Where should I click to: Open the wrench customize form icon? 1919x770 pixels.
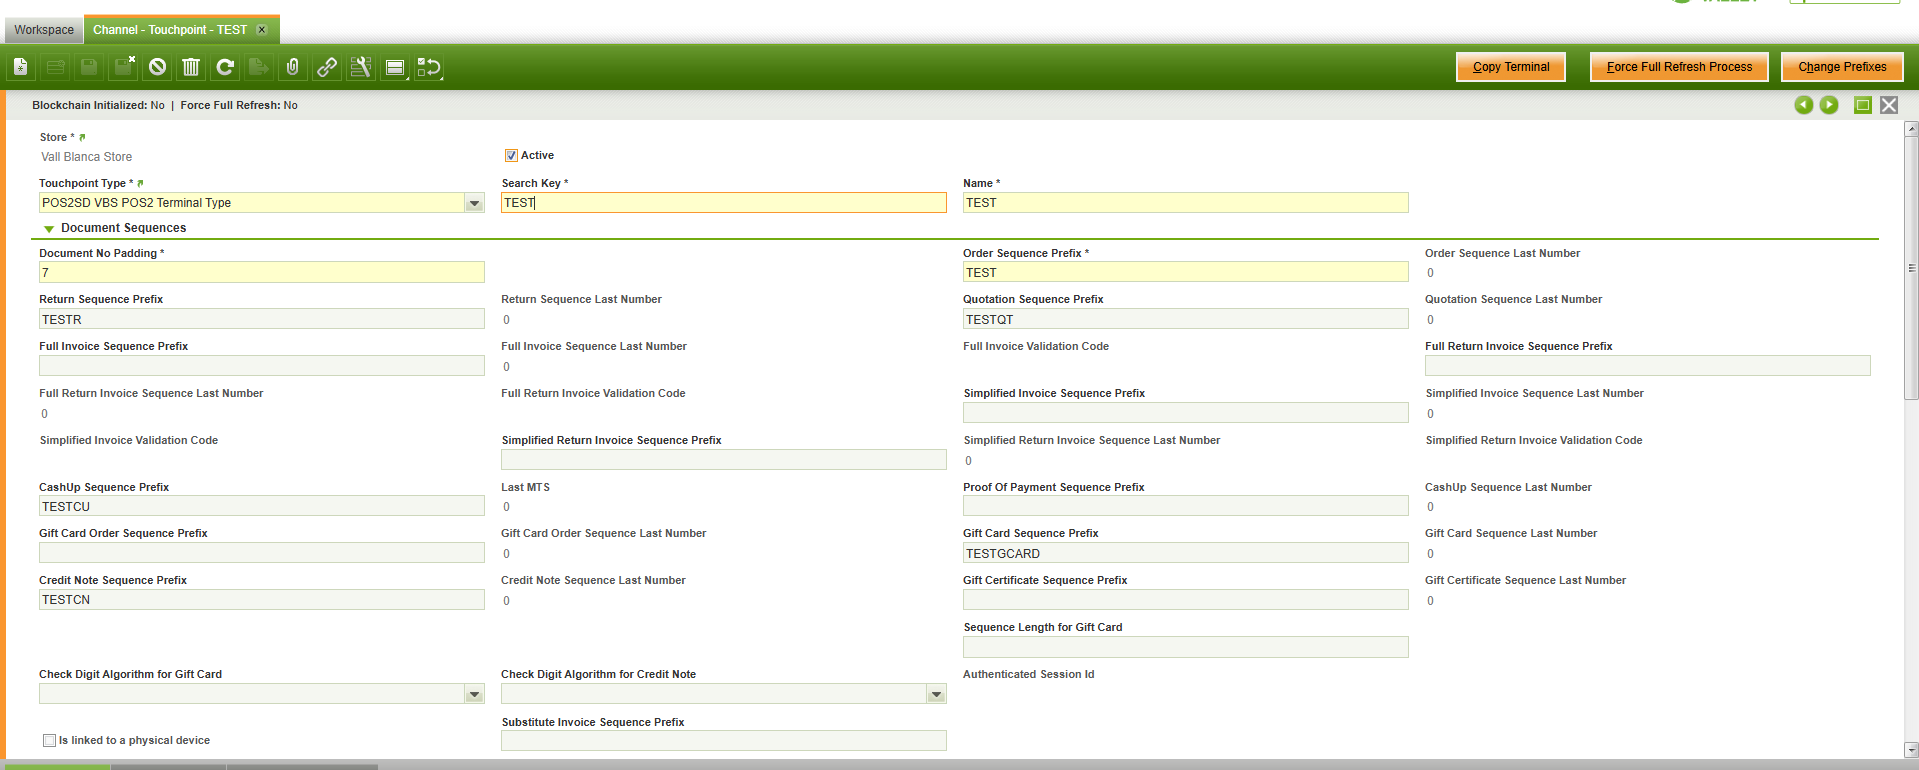pos(361,67)
